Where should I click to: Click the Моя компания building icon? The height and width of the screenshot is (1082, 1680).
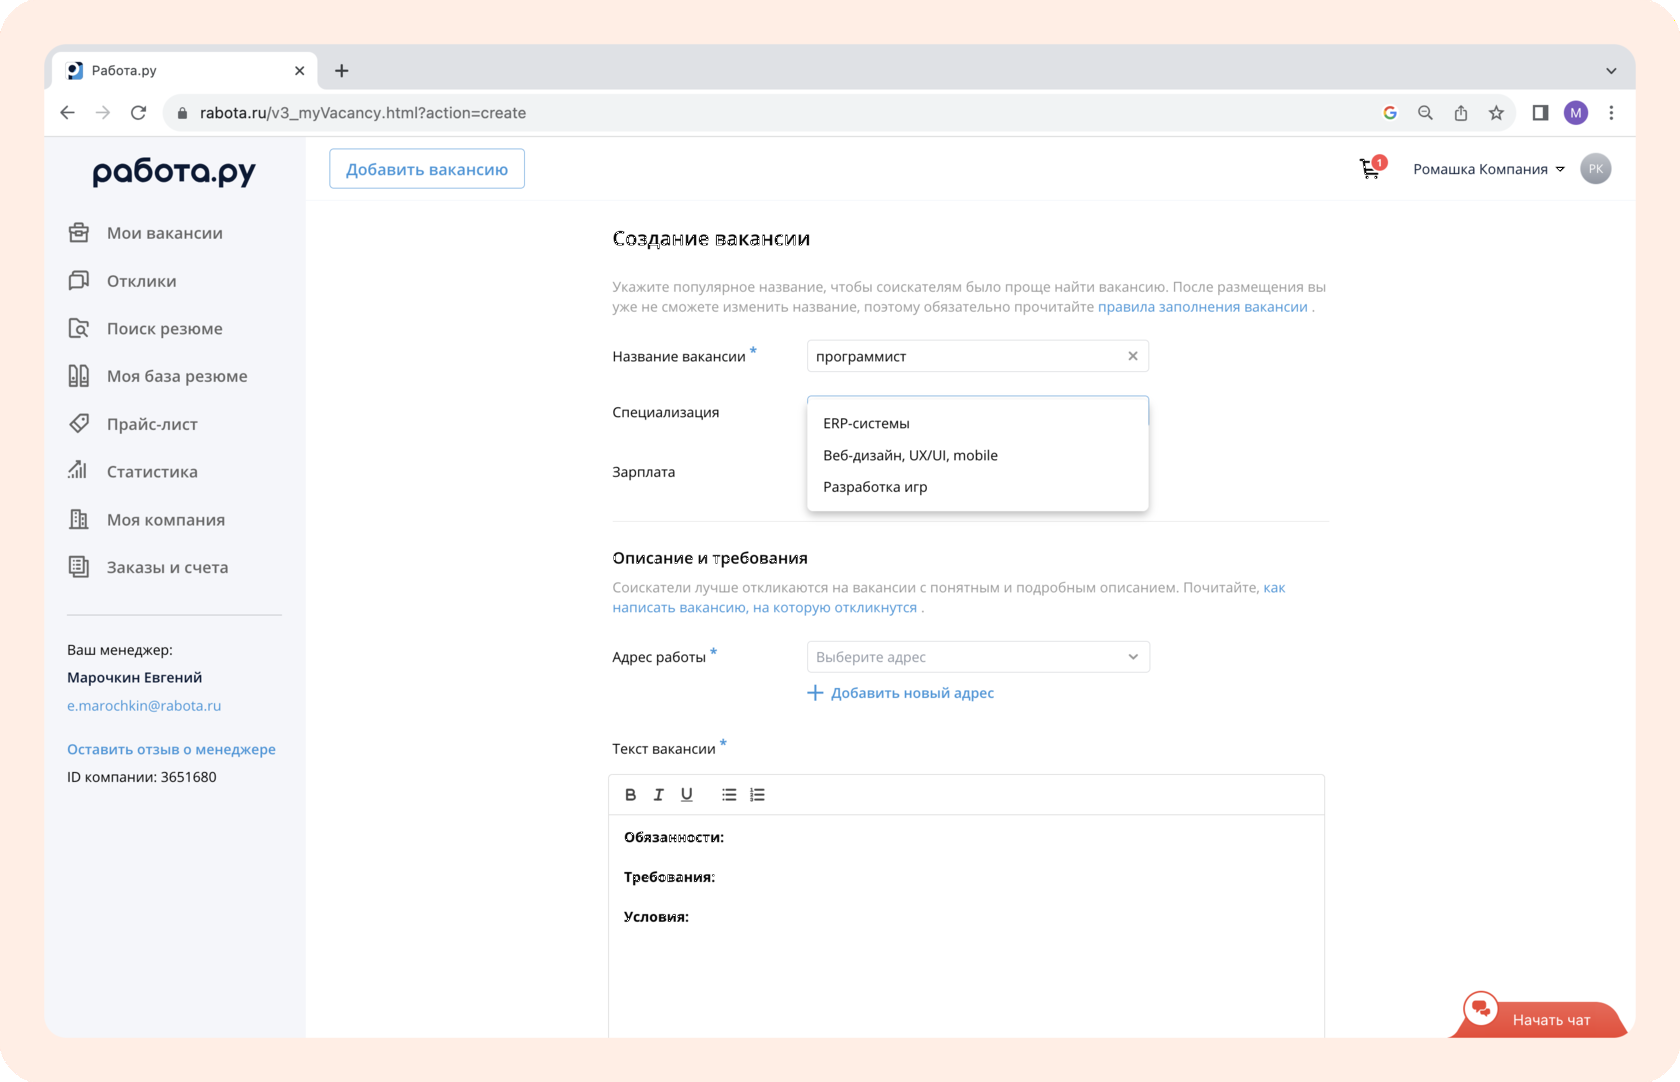(79, 519)
